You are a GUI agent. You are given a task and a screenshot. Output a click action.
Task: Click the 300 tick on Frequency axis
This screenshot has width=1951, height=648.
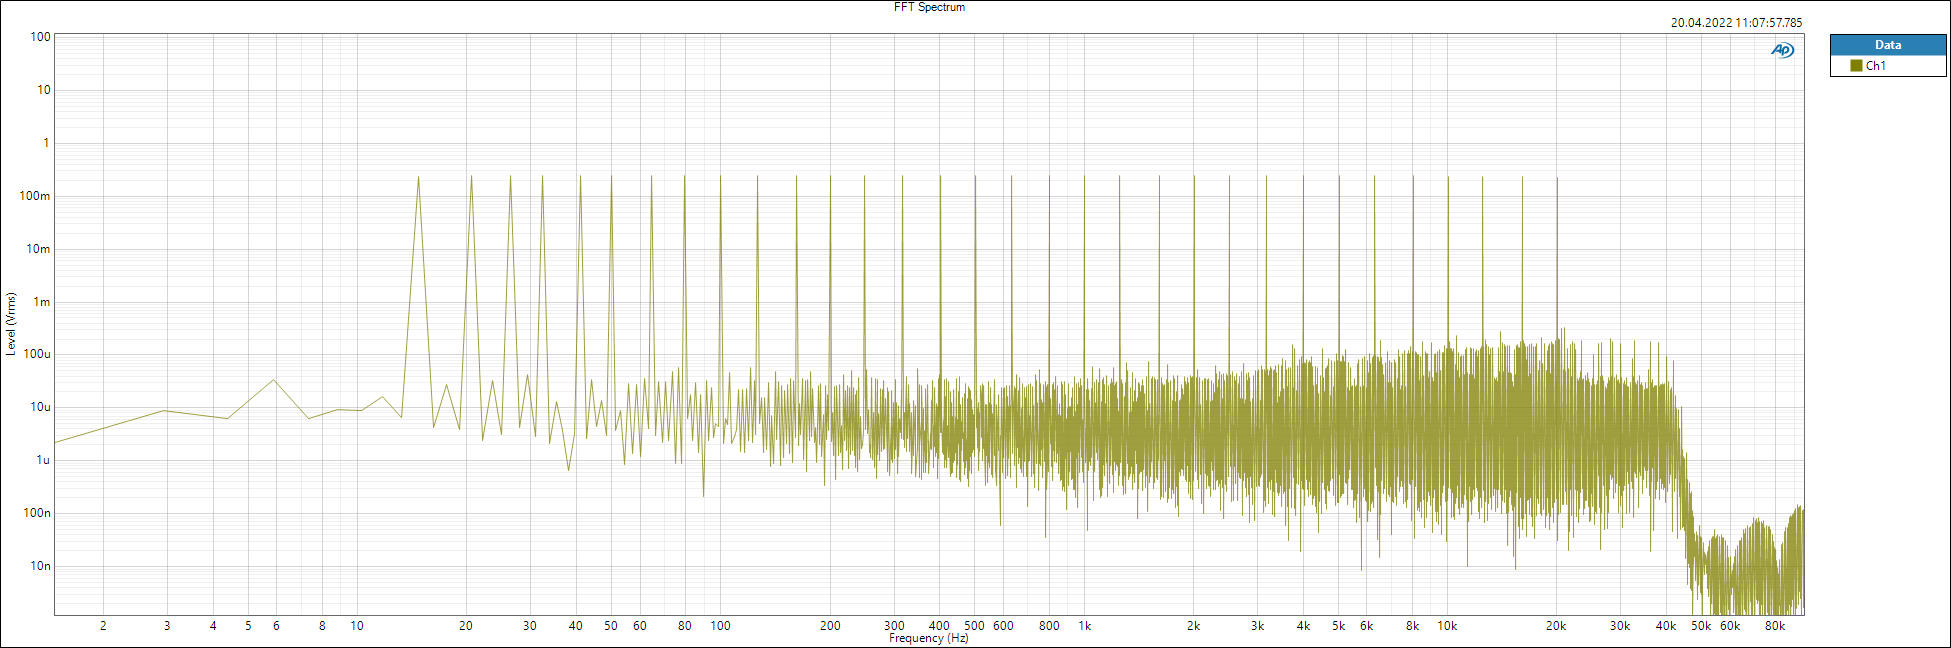894,626
